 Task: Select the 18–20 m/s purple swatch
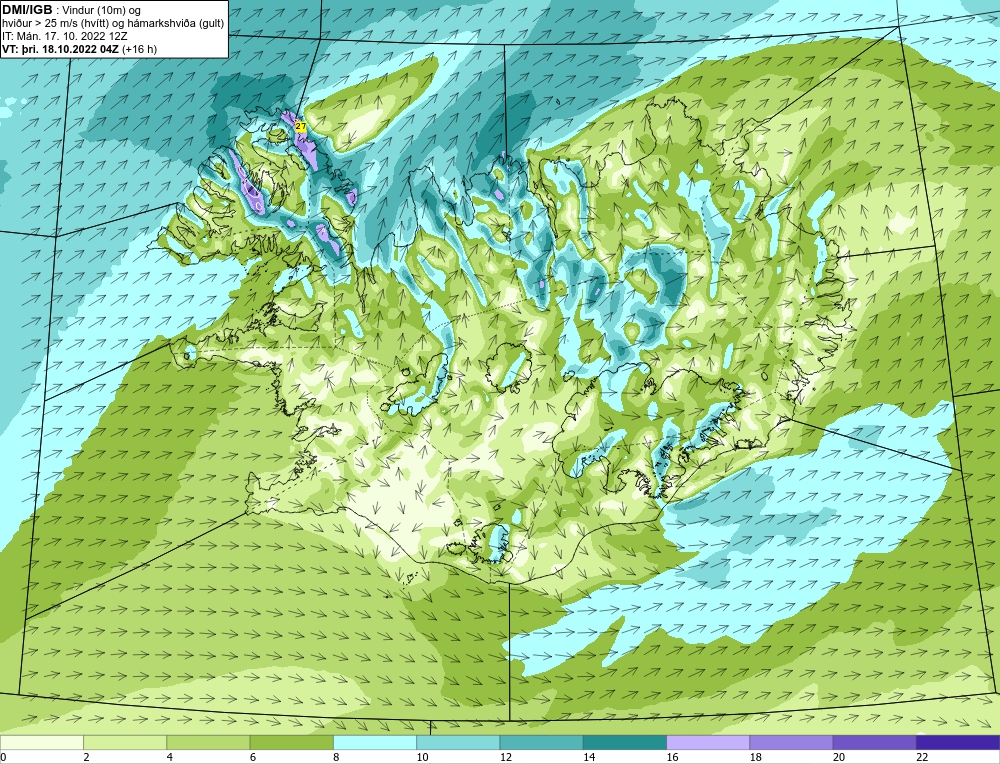point(791,742)
